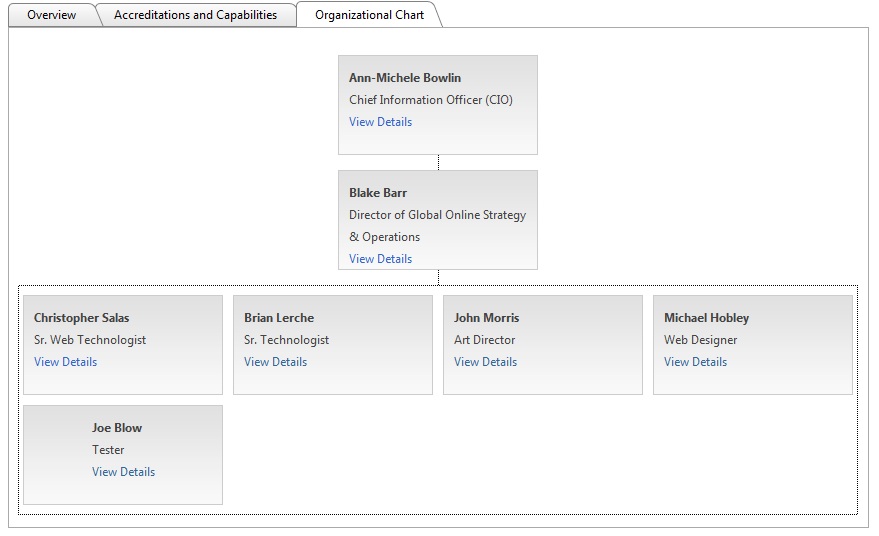879x536 pixels.
Task: Click the John Morris name
Action: (487, 318)
